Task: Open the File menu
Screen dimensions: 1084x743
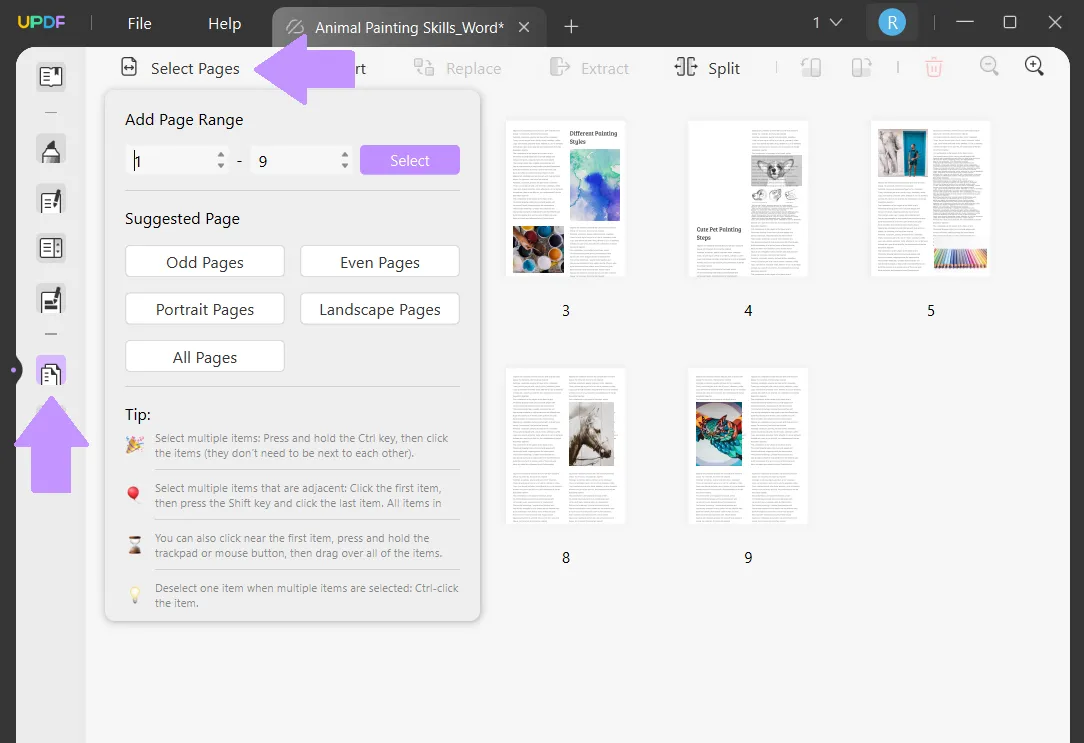Action: coord(140,23)
